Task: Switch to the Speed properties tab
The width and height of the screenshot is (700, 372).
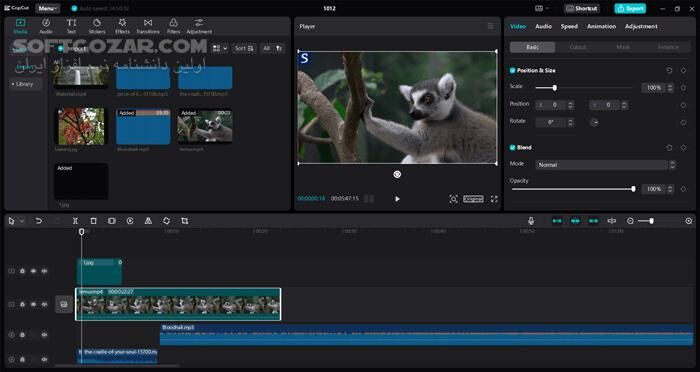Action: [569, 26]
